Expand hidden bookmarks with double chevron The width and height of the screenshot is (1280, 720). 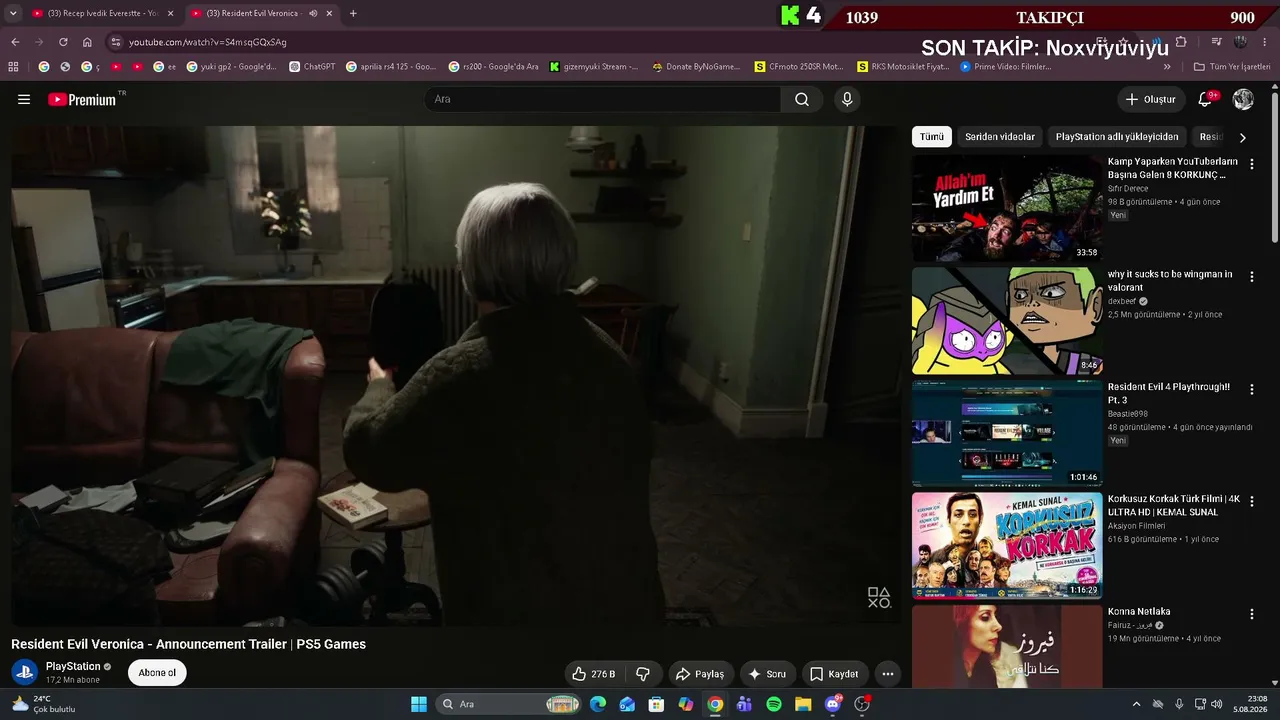click(1167, 67)
